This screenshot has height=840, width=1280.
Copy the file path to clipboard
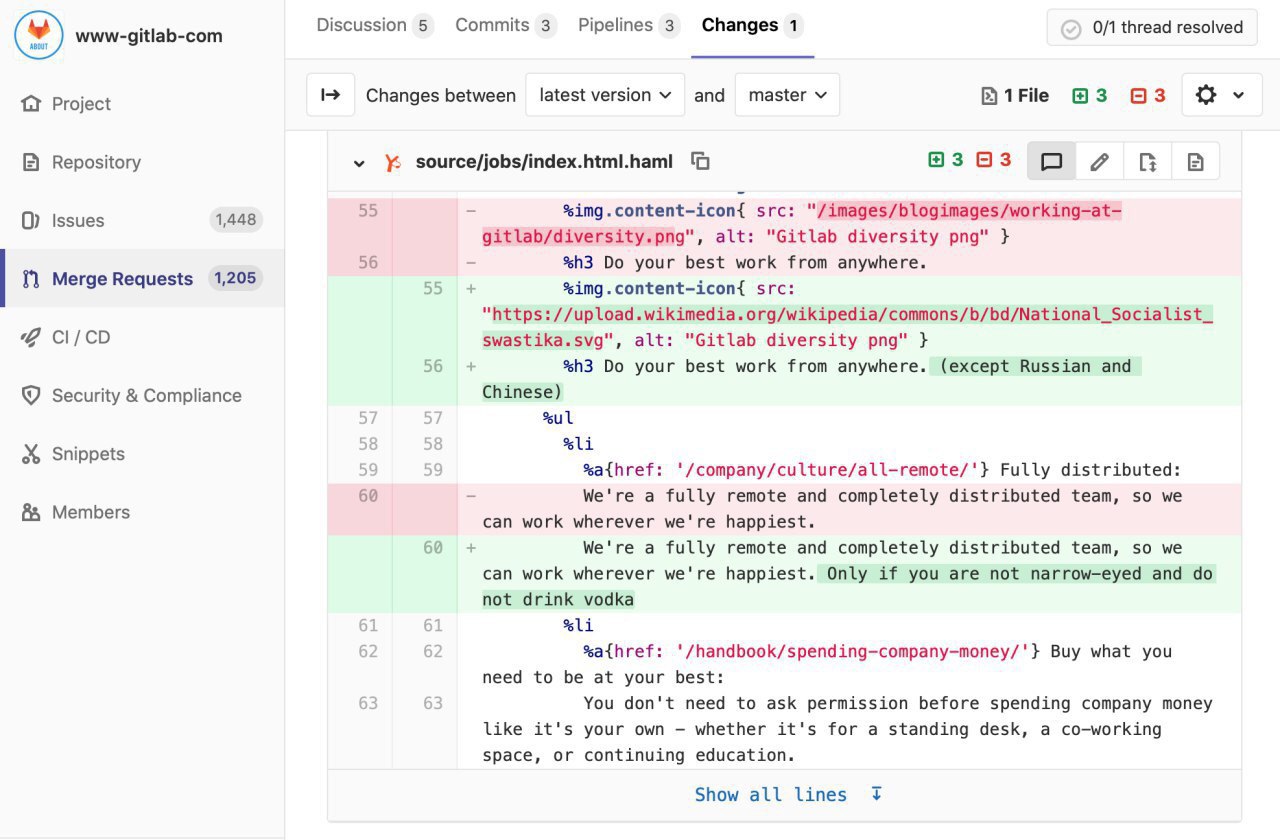[701, 161]
